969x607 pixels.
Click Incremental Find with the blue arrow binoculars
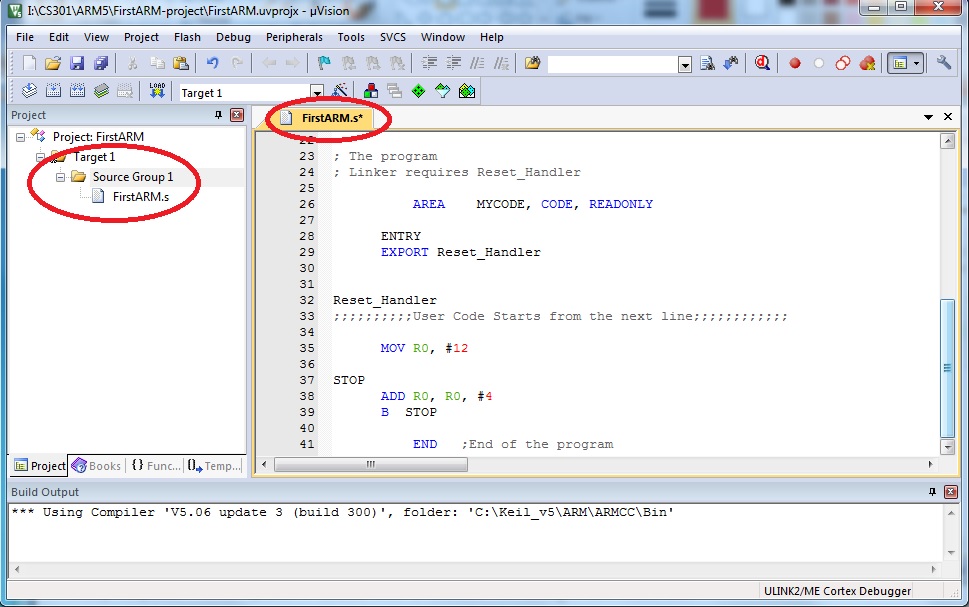tap(730, 63)
